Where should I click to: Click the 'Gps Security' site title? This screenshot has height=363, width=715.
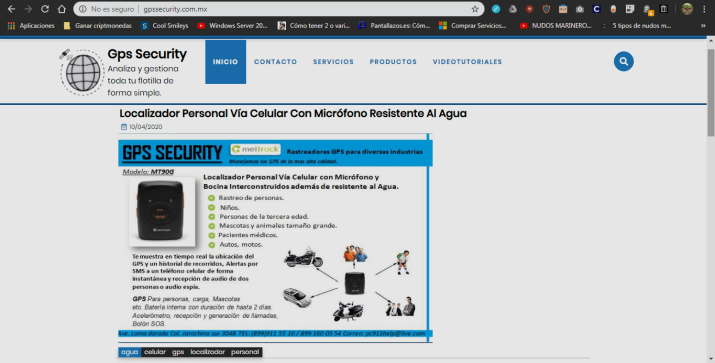147,54
